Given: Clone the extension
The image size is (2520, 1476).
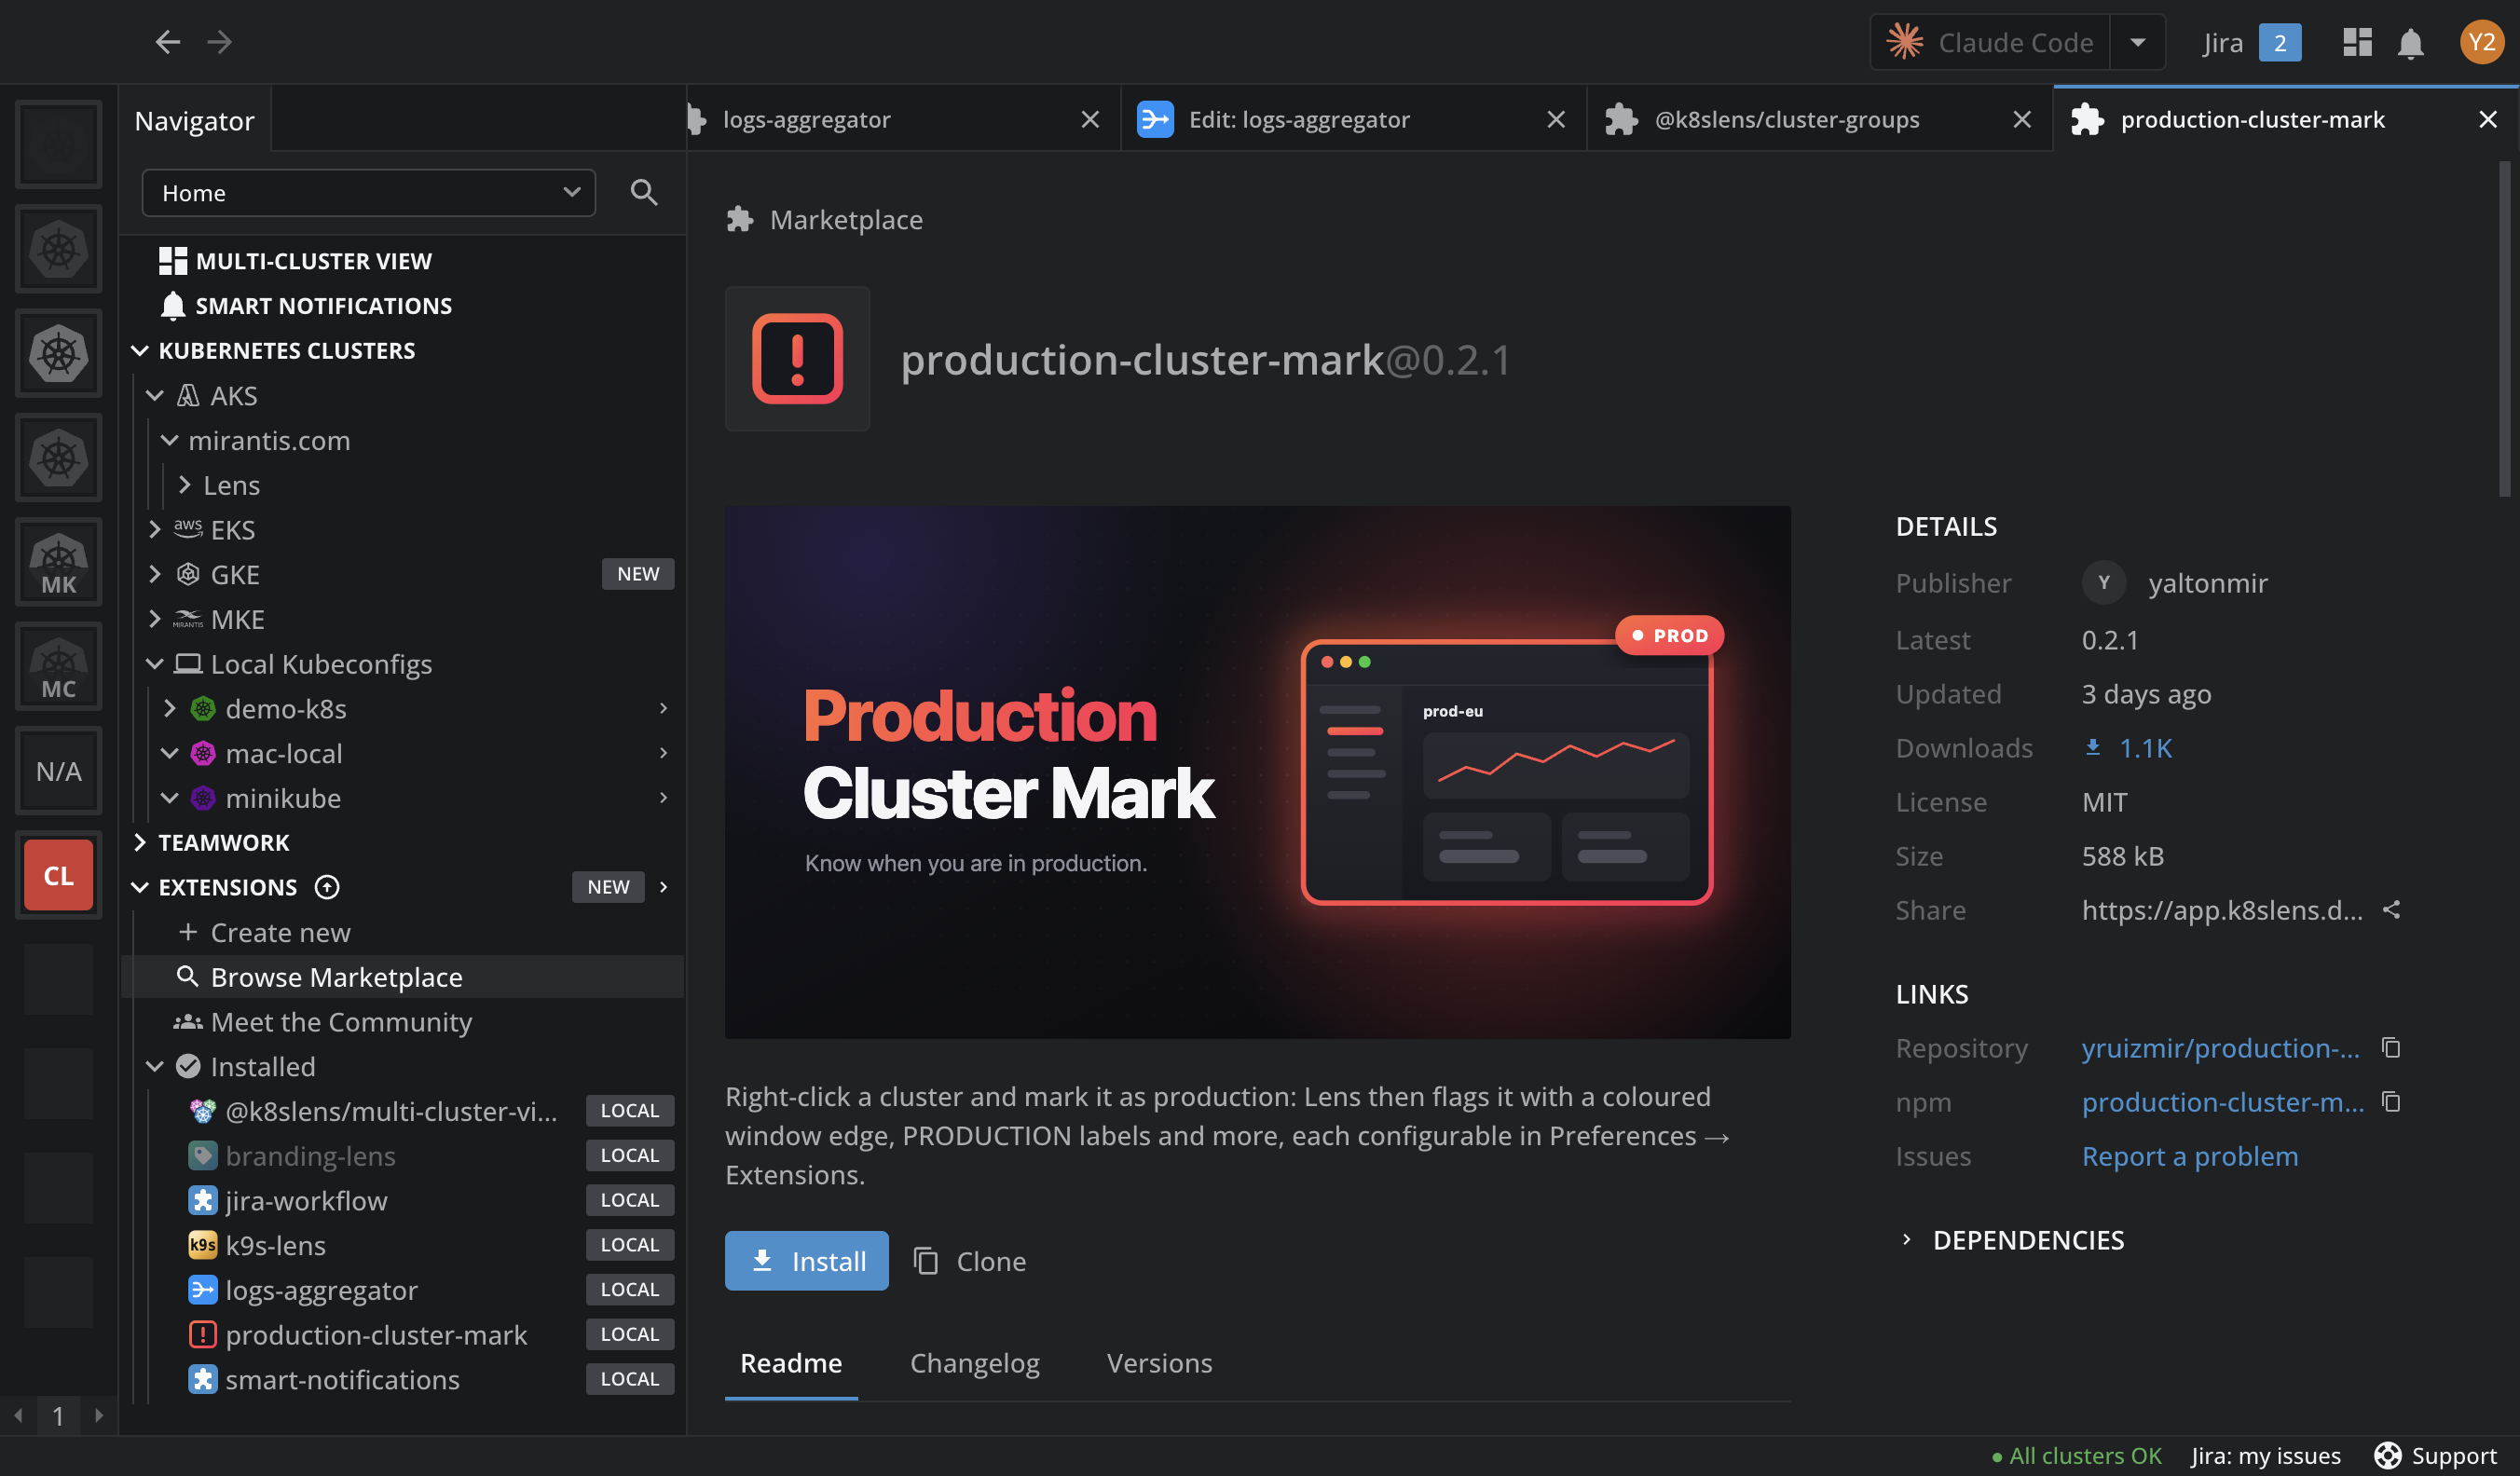Looking at the screenshot, I should click(x=970, y=1262).
